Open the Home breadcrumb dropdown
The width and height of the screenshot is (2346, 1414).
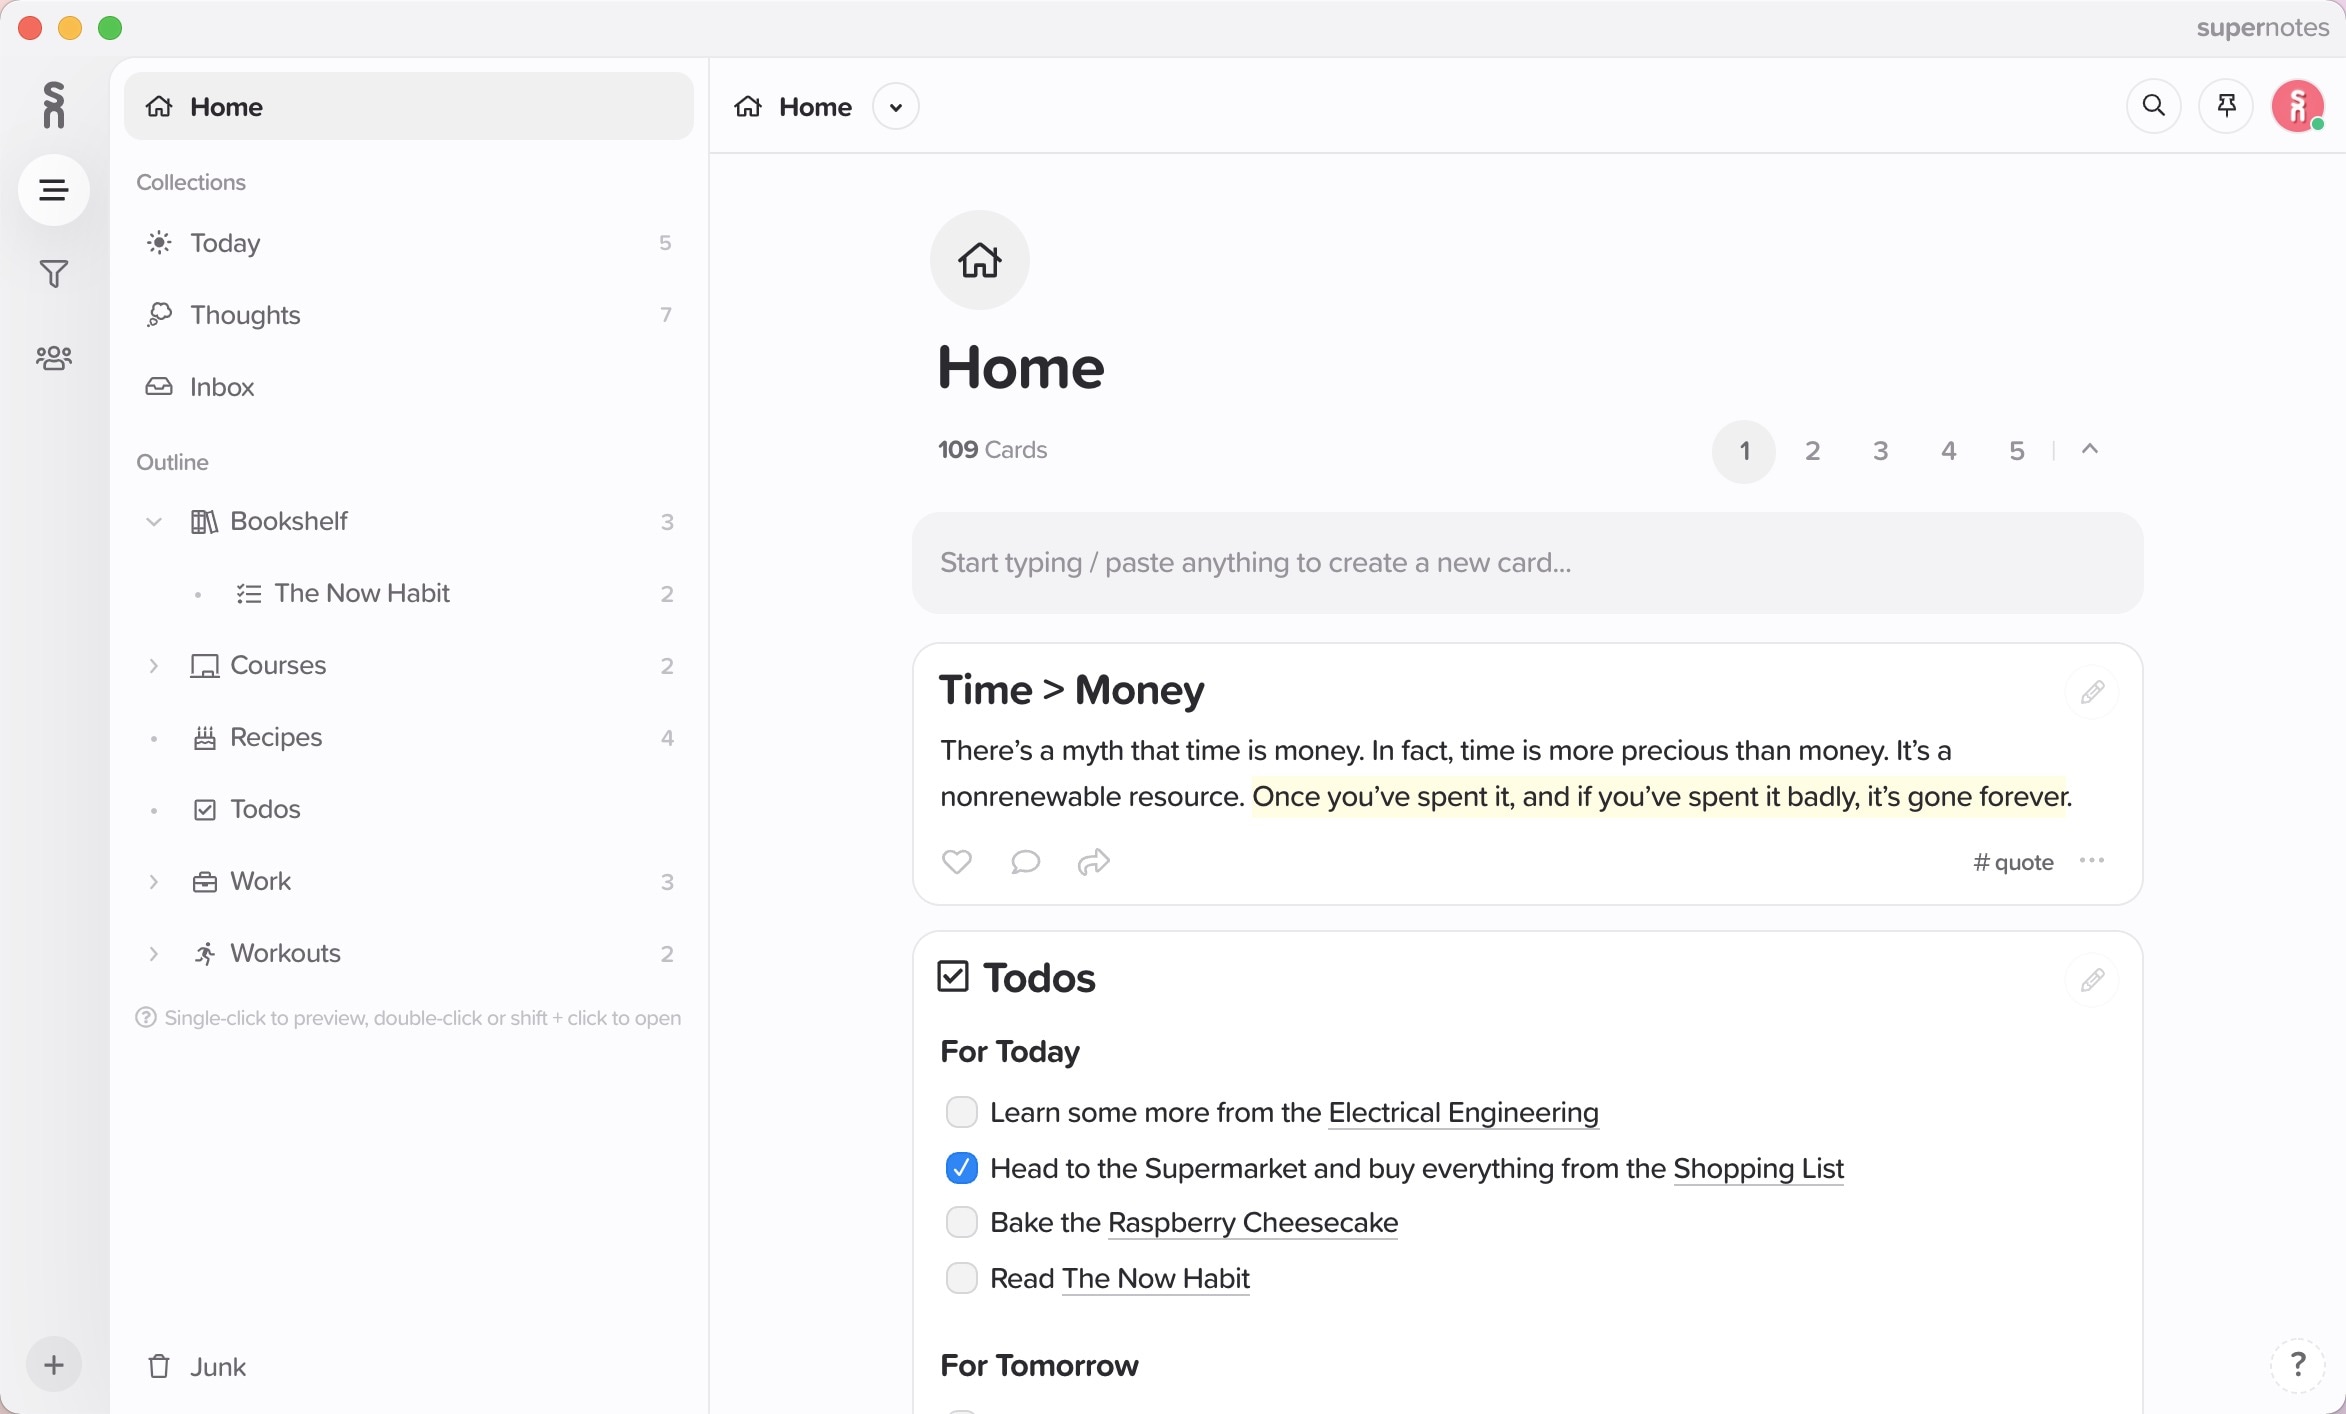[895, 106]
